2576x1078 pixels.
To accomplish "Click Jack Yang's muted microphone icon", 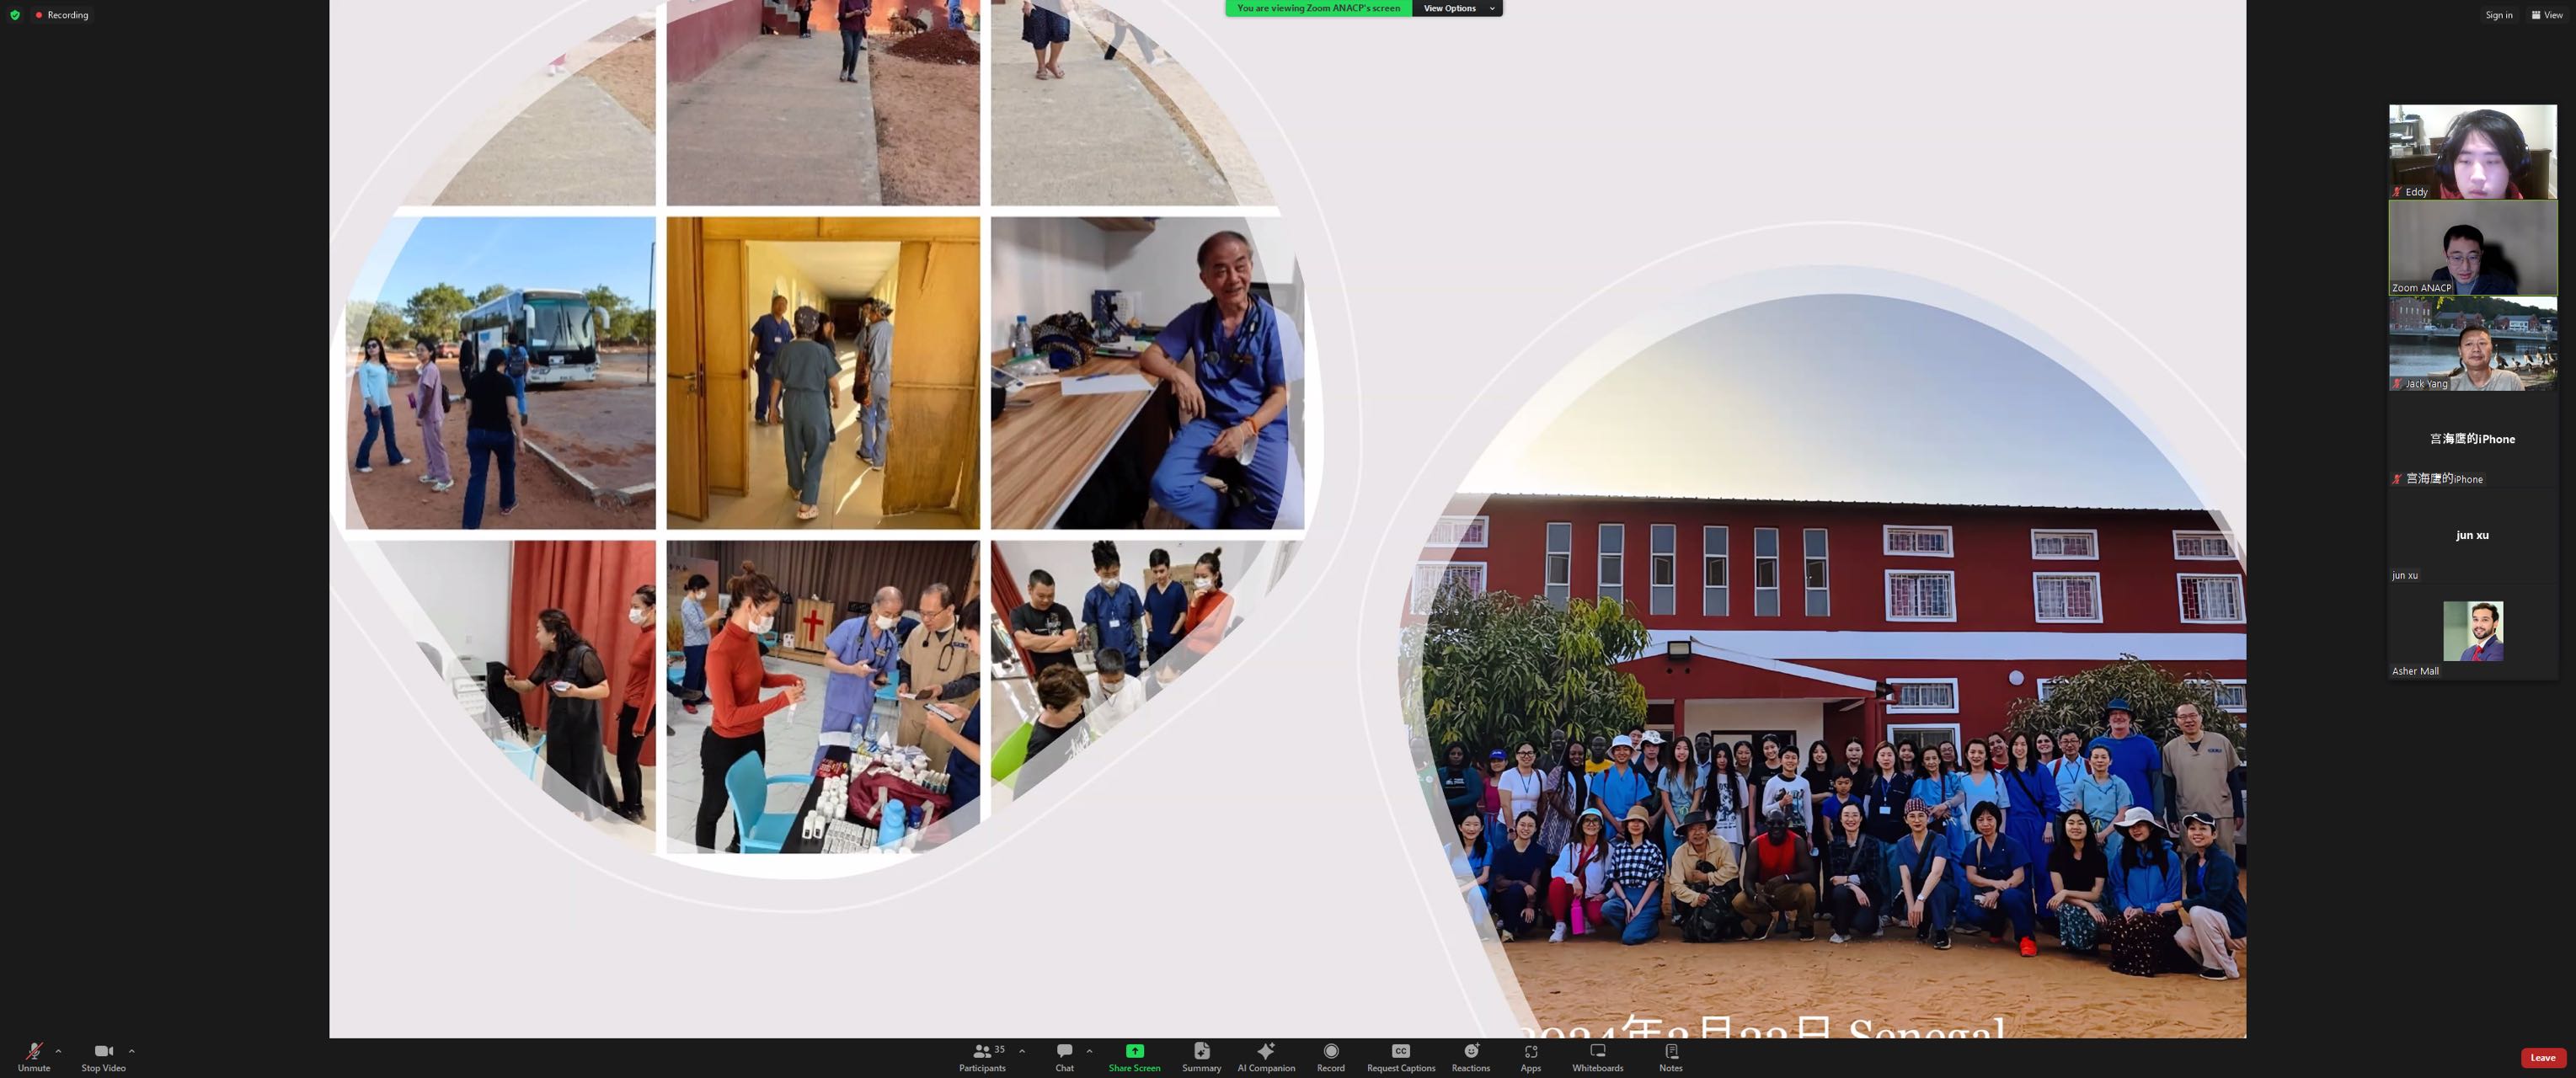I will click(2397, 384).
